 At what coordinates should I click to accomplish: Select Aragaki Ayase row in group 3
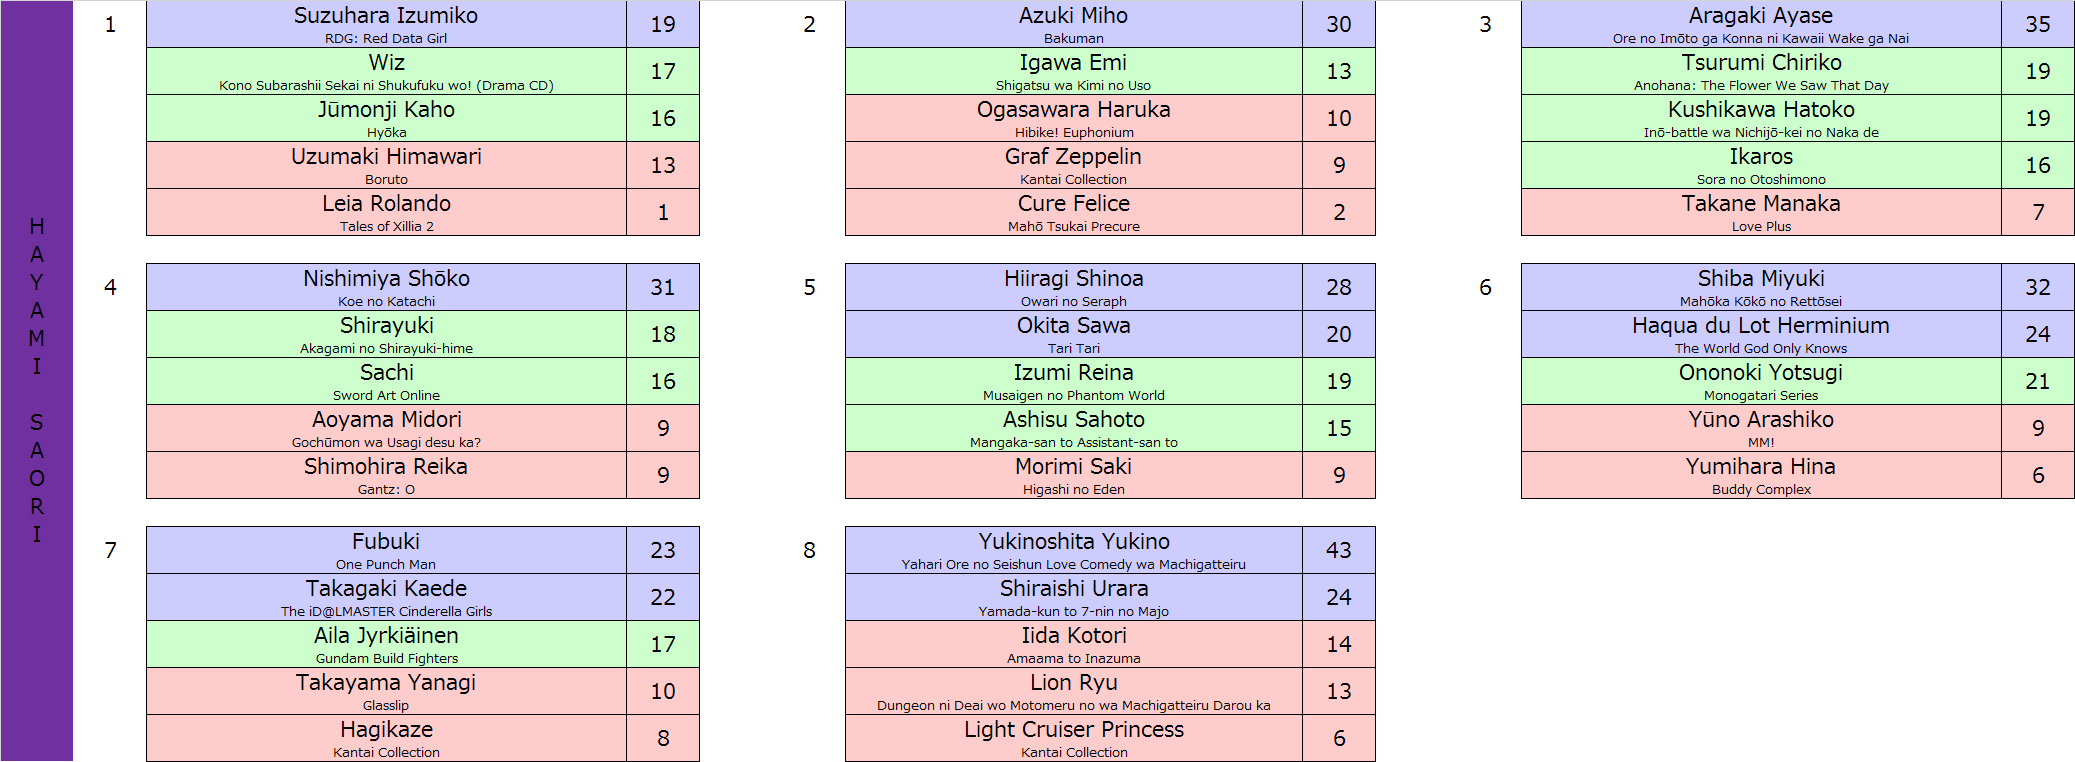coord(1797,24)
